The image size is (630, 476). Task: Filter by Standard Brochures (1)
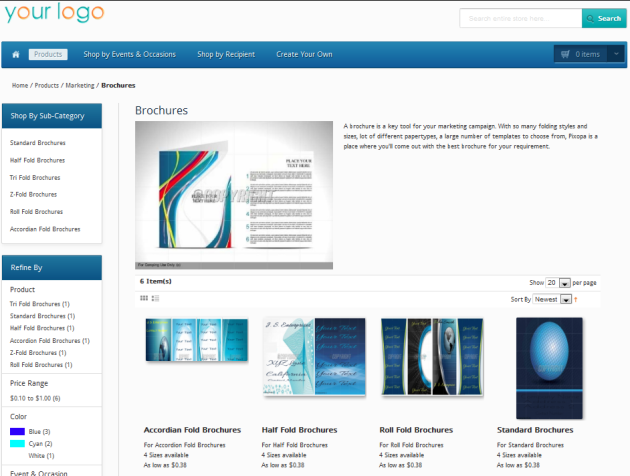[x=43, y=316]
